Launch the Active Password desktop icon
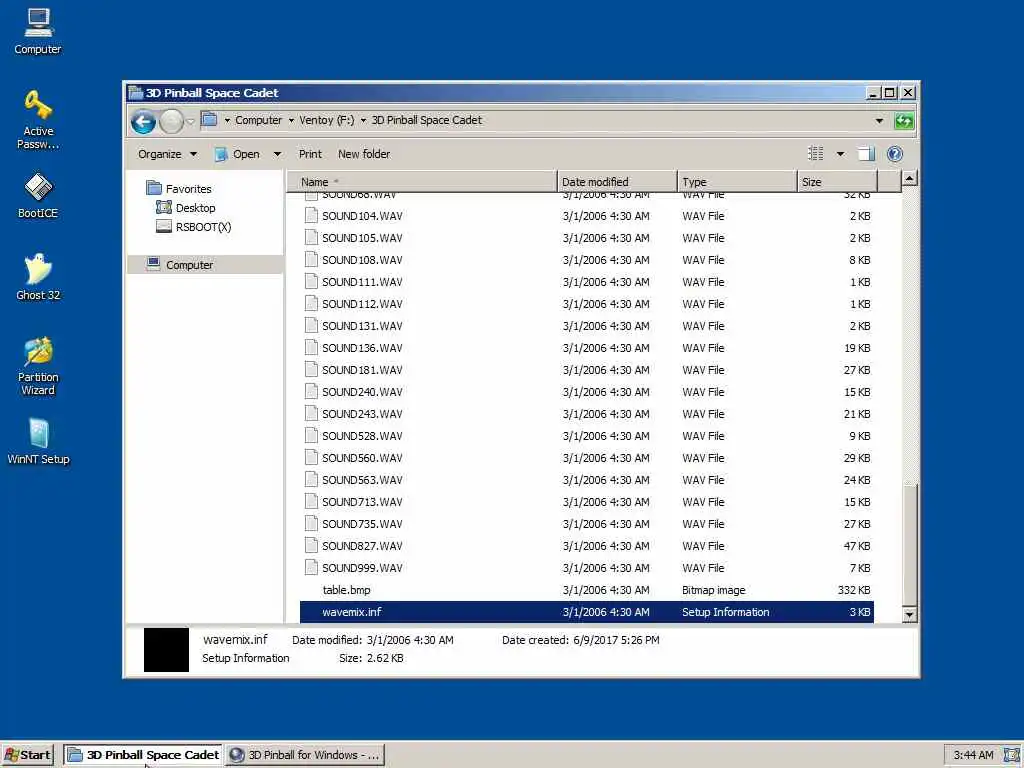1024x768 pixels. click(x=38, y=120)
